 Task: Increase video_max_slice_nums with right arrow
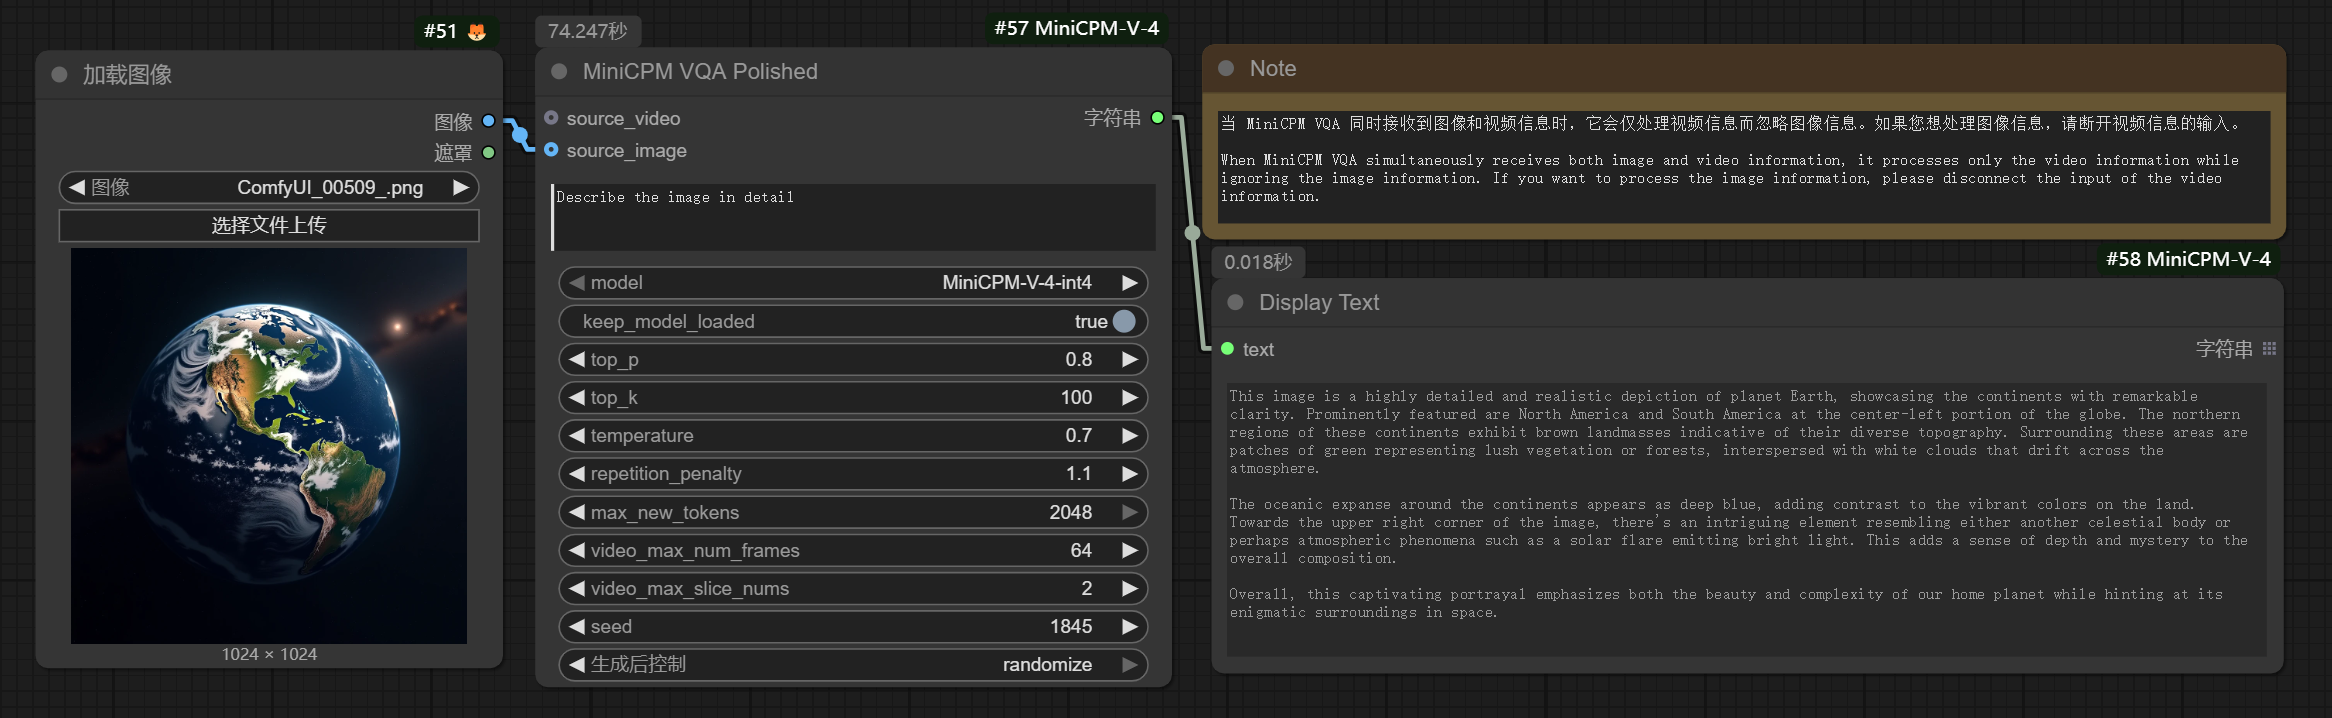click(x=1130, y=588)
